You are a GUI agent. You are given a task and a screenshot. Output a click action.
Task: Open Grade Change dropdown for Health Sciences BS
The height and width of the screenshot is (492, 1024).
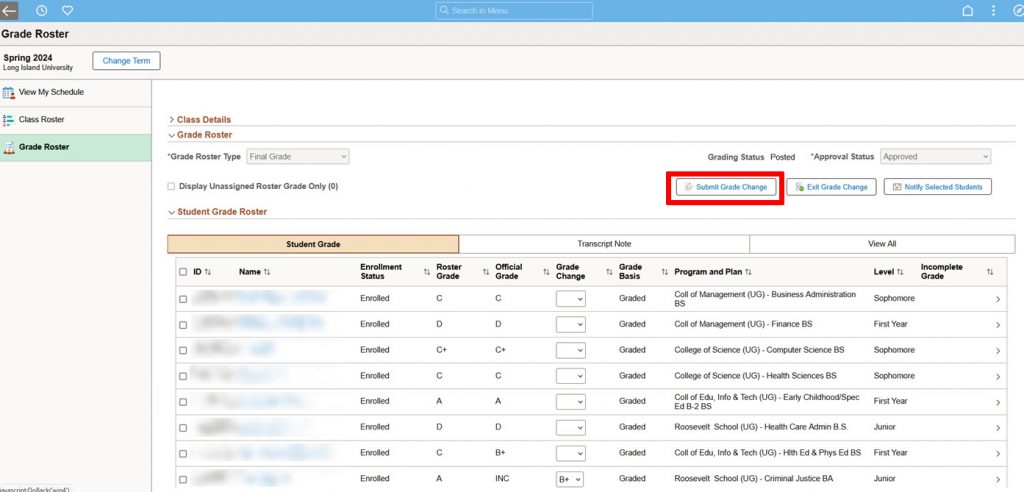pyautogui.click(x=571, y=376)
